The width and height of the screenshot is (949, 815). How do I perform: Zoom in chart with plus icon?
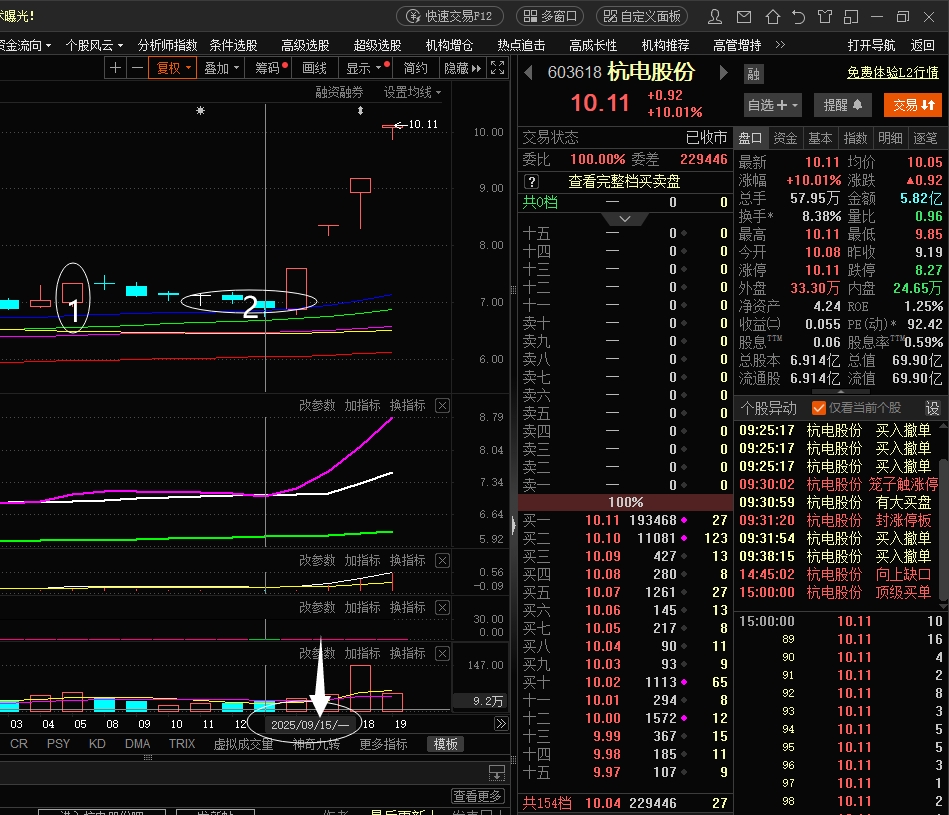click(x=115, y=68)
